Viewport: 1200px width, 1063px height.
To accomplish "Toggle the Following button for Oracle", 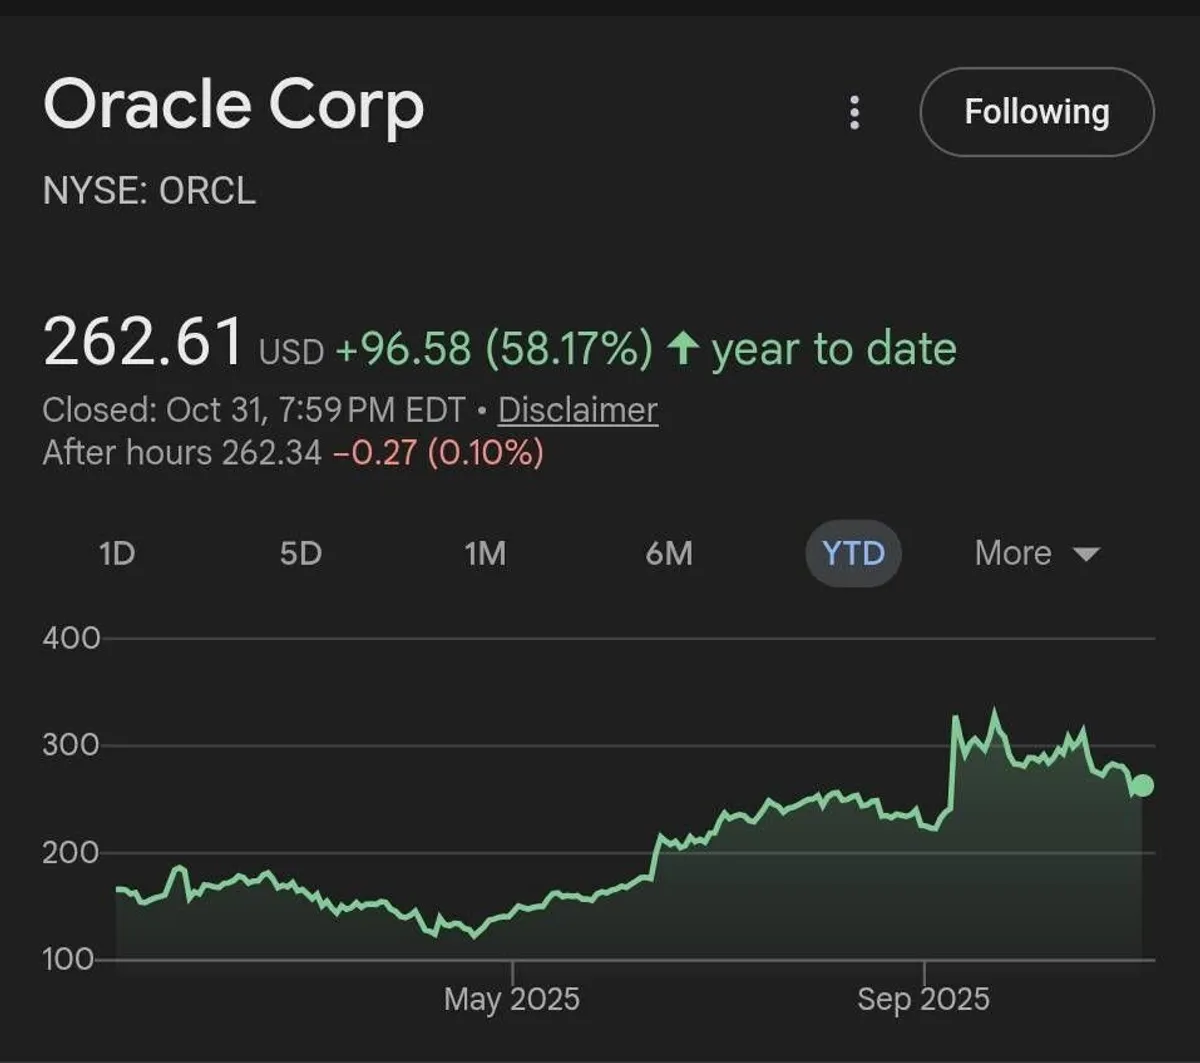I will pos(1036,112).
